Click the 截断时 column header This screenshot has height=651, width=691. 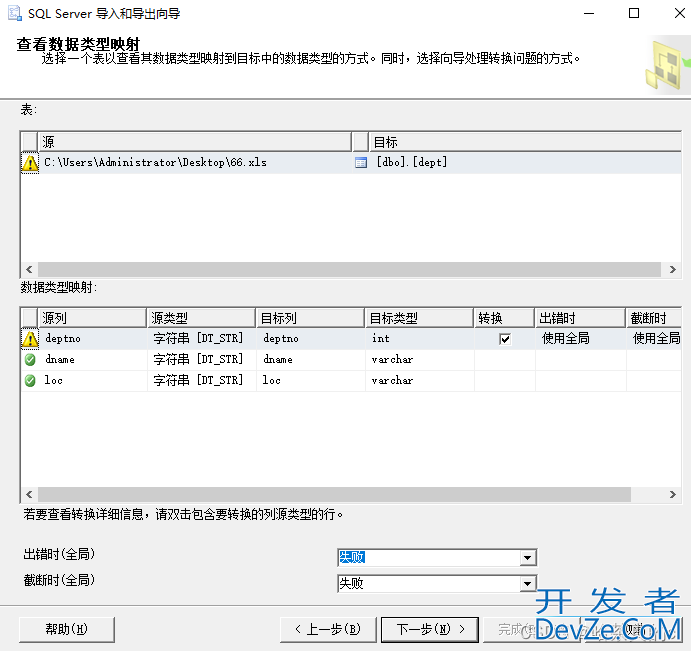point(654,318)
